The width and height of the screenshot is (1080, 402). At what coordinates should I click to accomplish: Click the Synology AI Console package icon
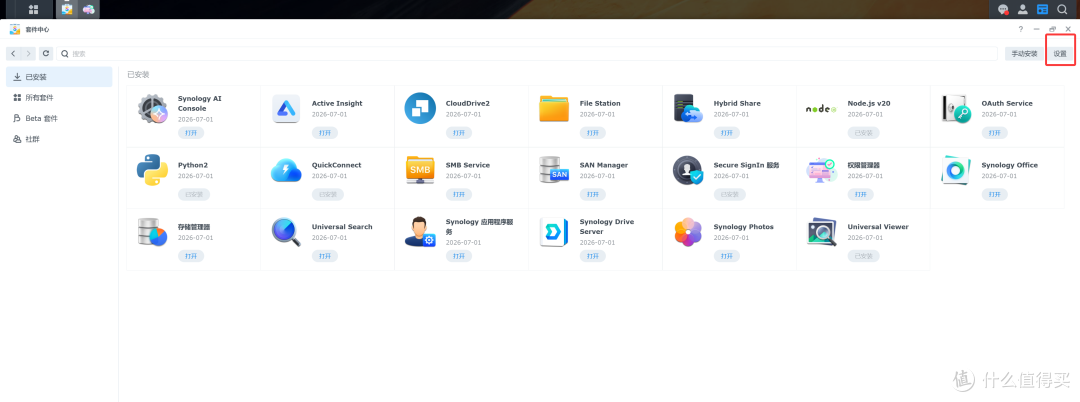pos(152,109)
